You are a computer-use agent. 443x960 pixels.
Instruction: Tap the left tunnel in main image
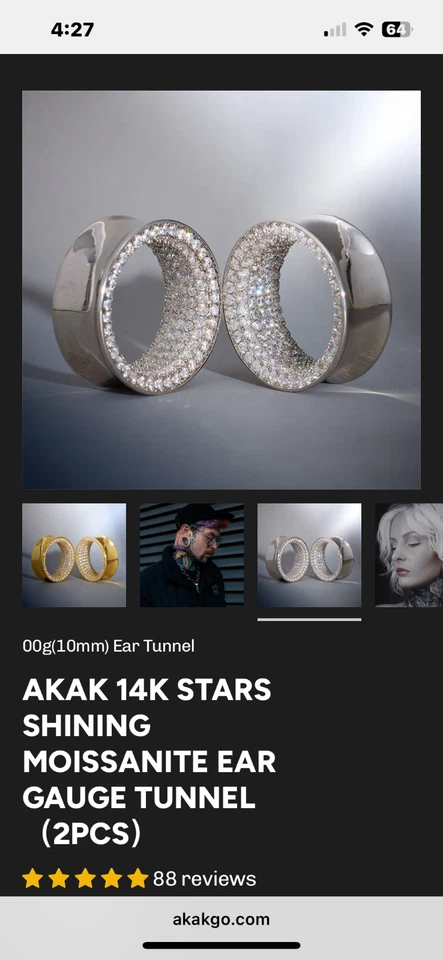136,304
